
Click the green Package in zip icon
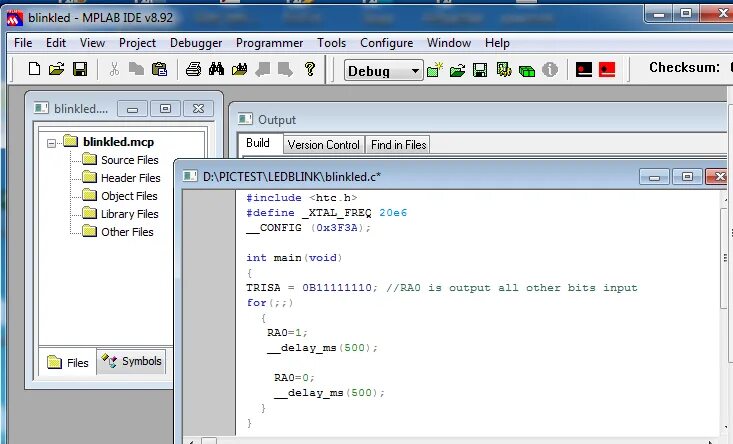click(527, 71)
